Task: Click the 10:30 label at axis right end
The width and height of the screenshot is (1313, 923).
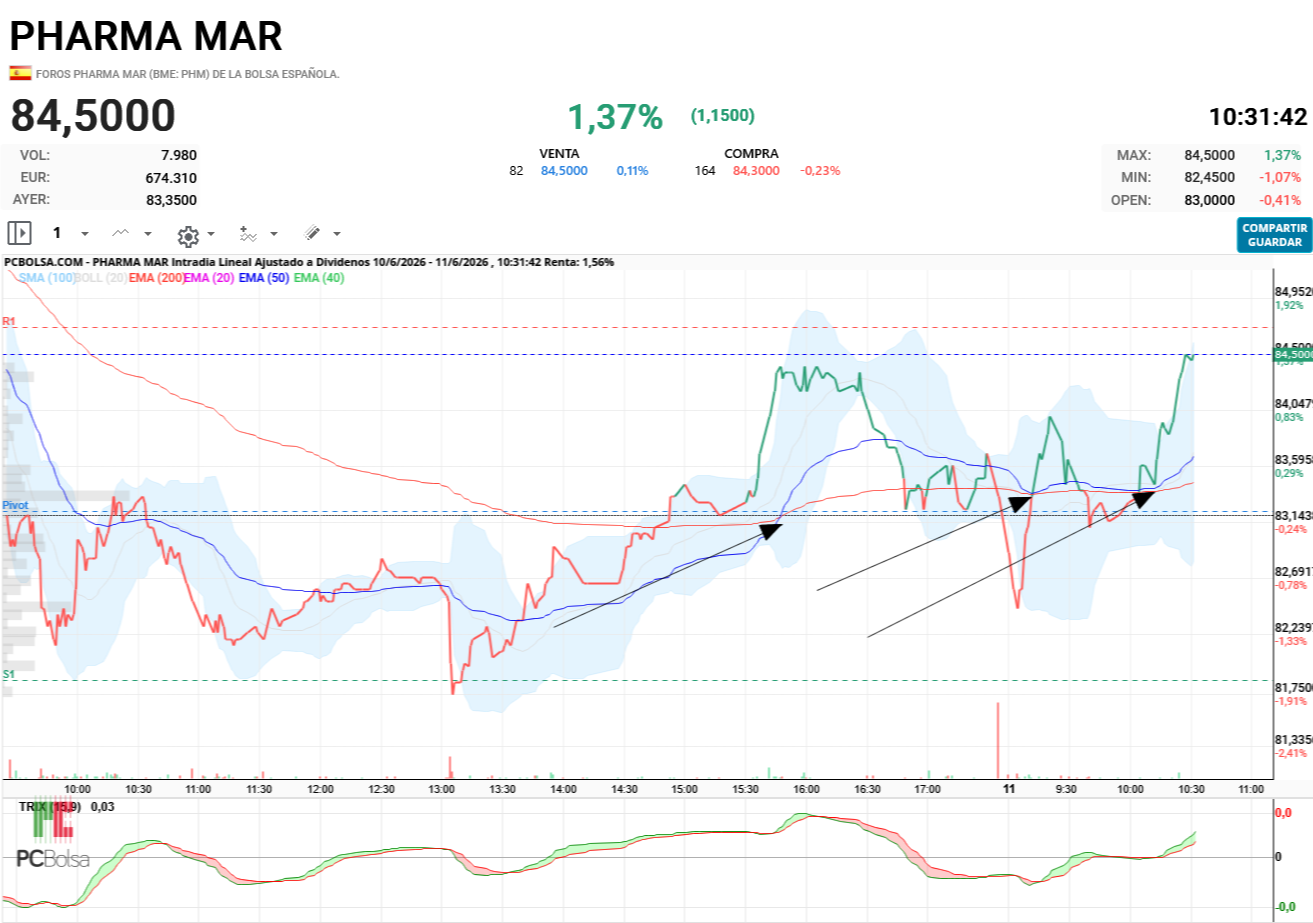Action: click(1191, 789)
